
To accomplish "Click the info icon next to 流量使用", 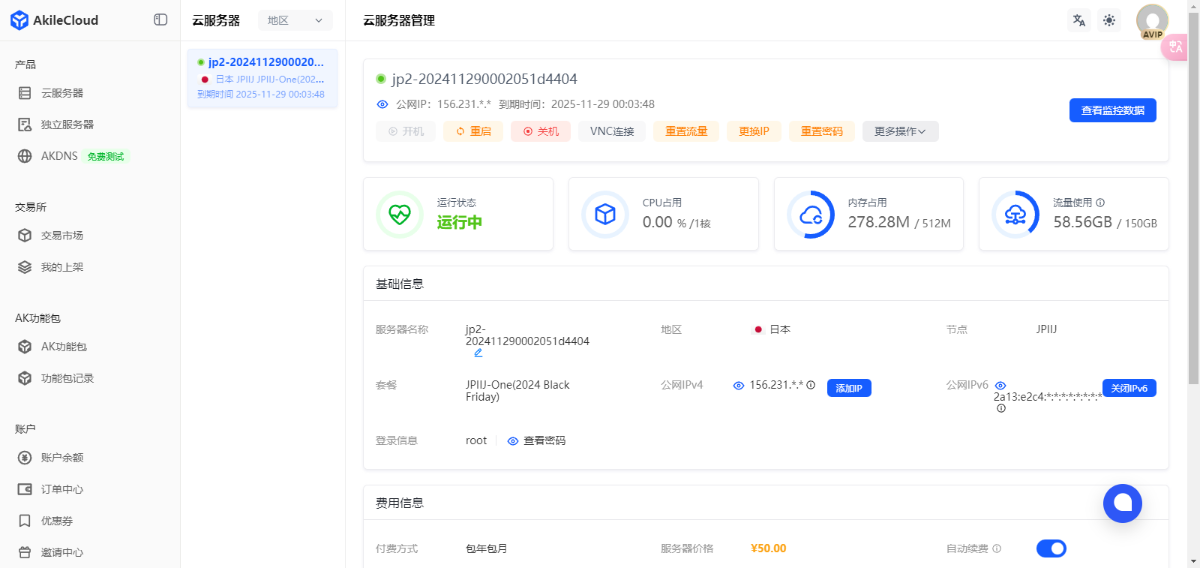I will tap(1100, 202).
